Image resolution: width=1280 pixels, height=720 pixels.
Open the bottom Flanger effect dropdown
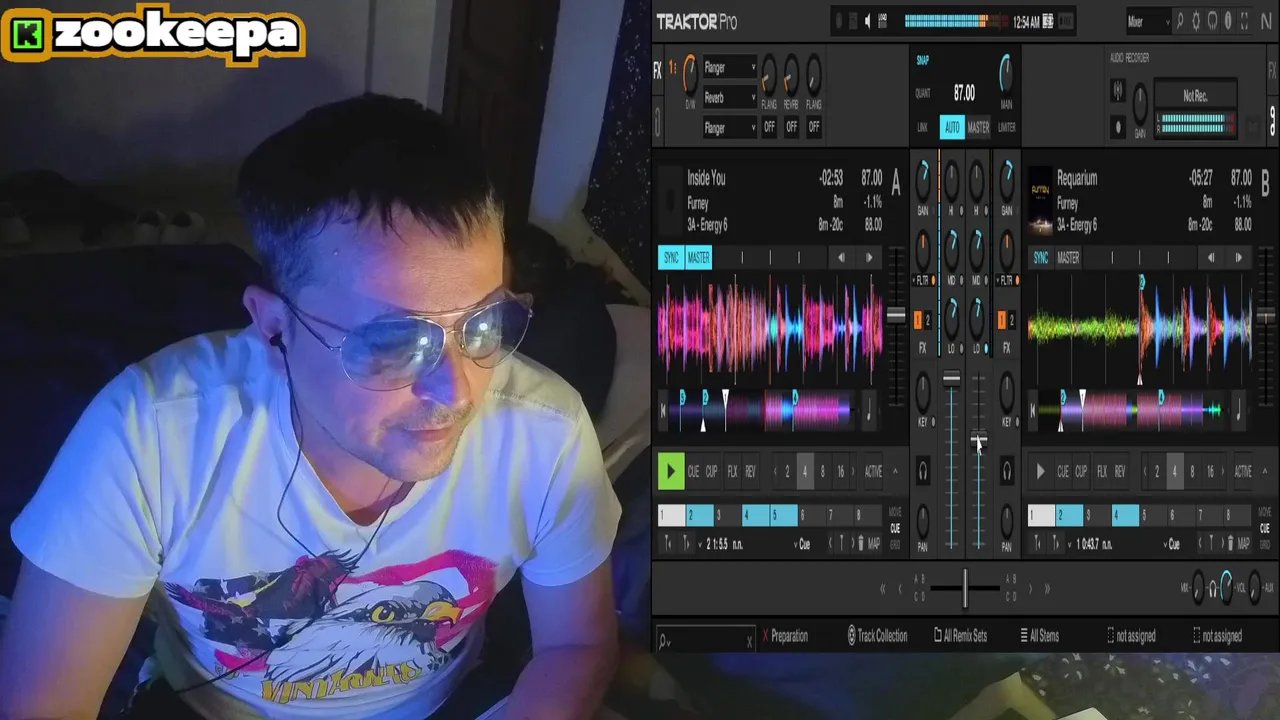[x=729, y=128]
